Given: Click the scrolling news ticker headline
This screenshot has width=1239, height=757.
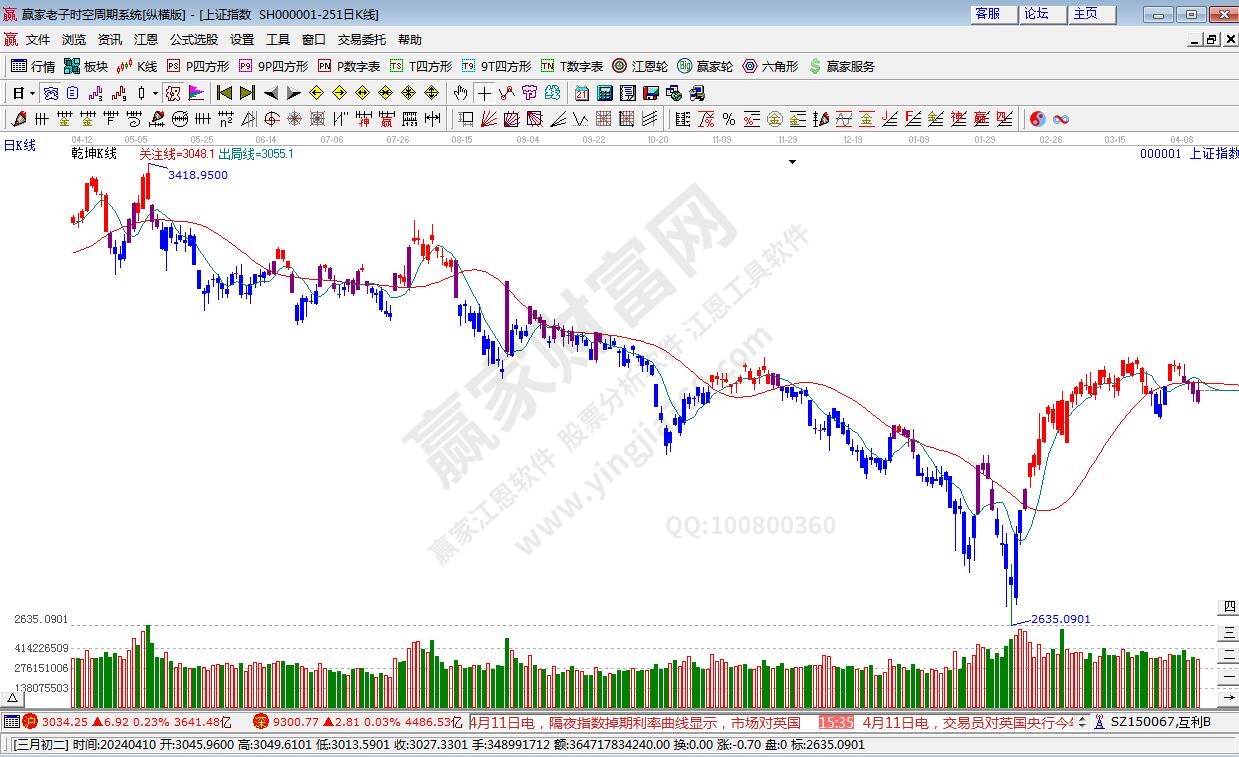Looking at the screenshot, I should pos(640,721).
